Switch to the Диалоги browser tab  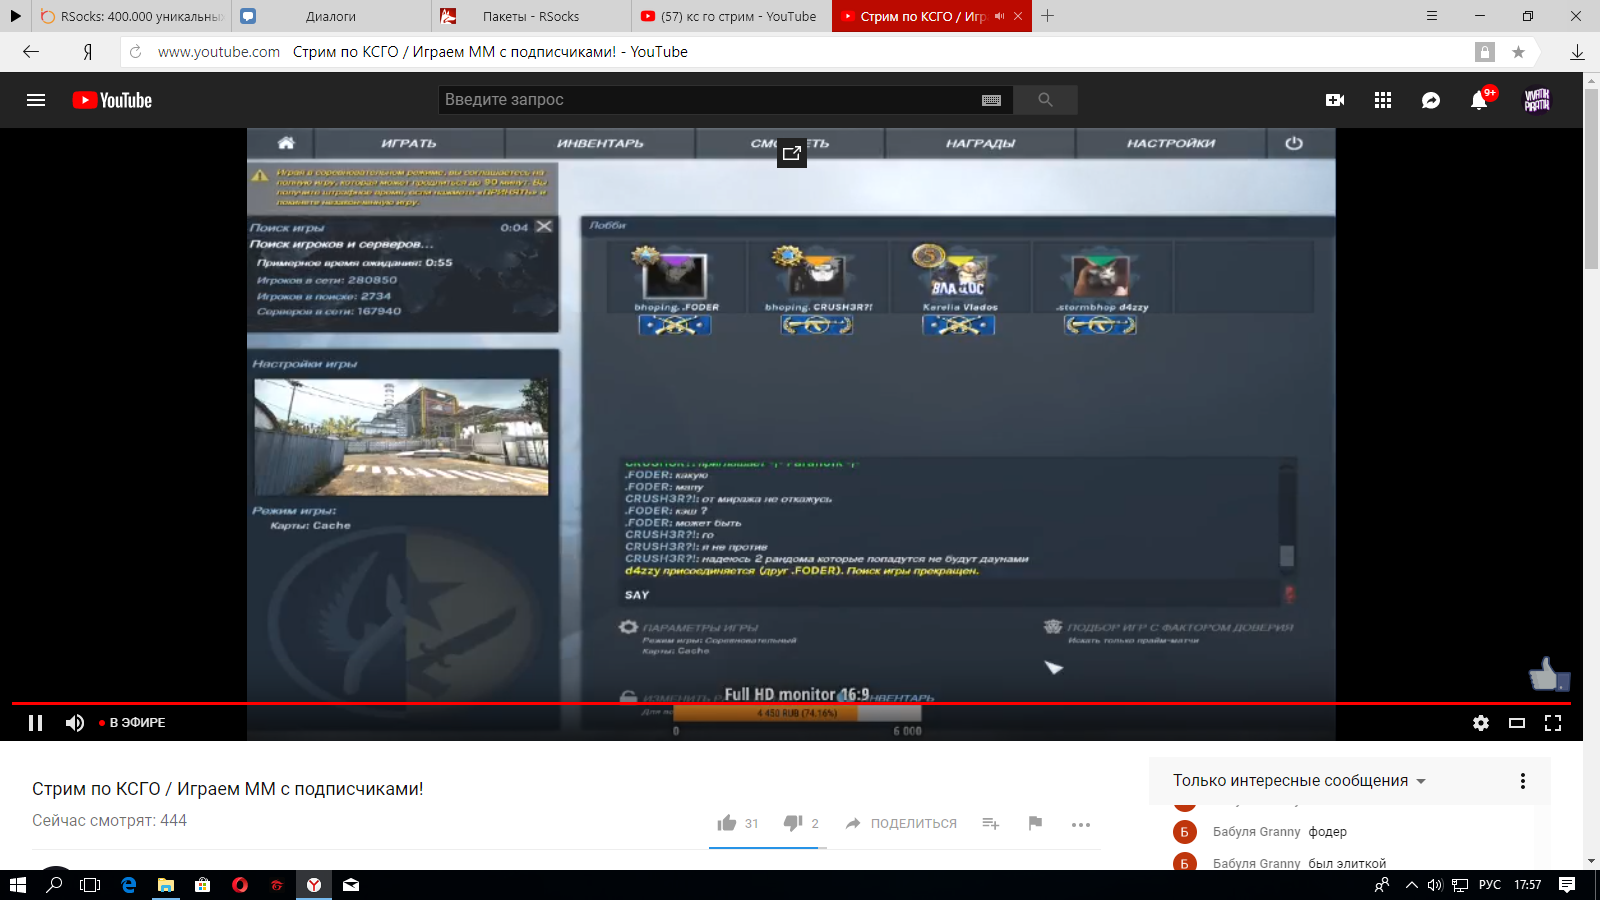click(x=330, y=16)
